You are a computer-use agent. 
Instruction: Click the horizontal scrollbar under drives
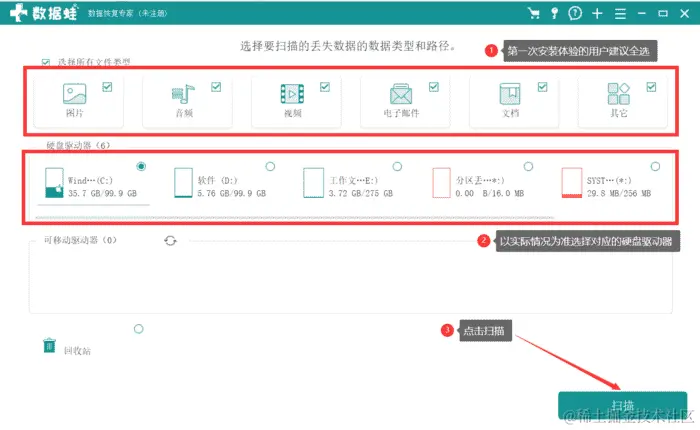[295, 218]
